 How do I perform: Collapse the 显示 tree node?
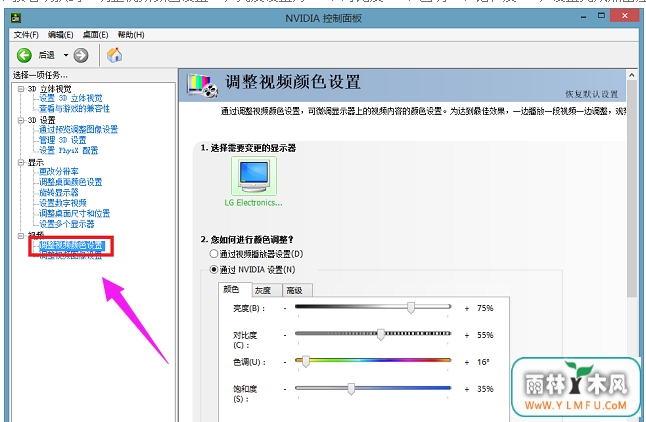(21, 162)
